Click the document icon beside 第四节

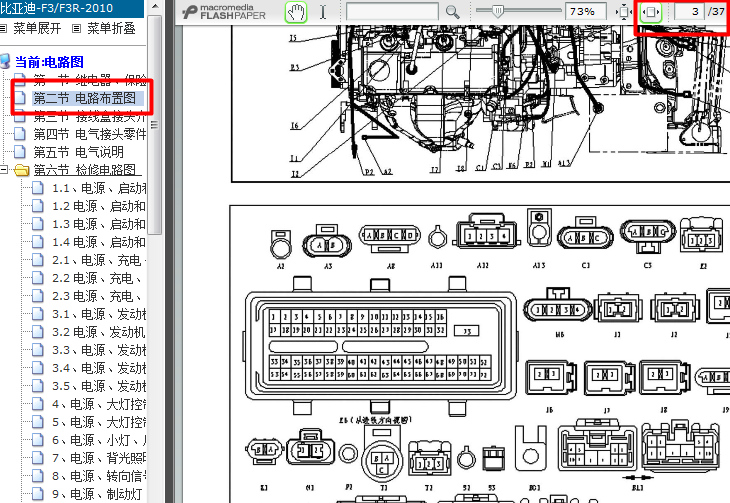coord(20,135)
